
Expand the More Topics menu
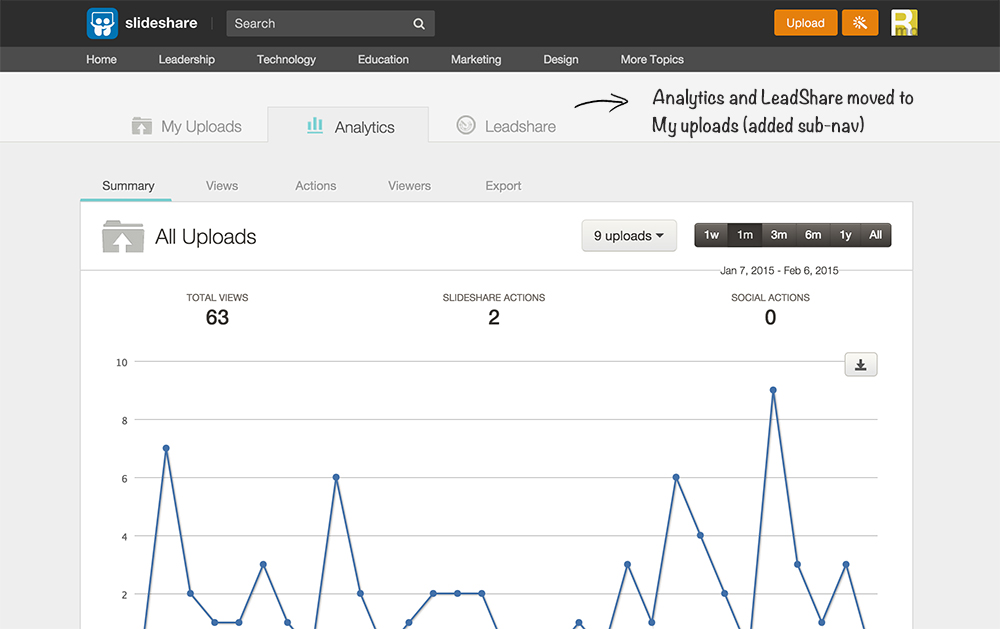tap(652, 60)
